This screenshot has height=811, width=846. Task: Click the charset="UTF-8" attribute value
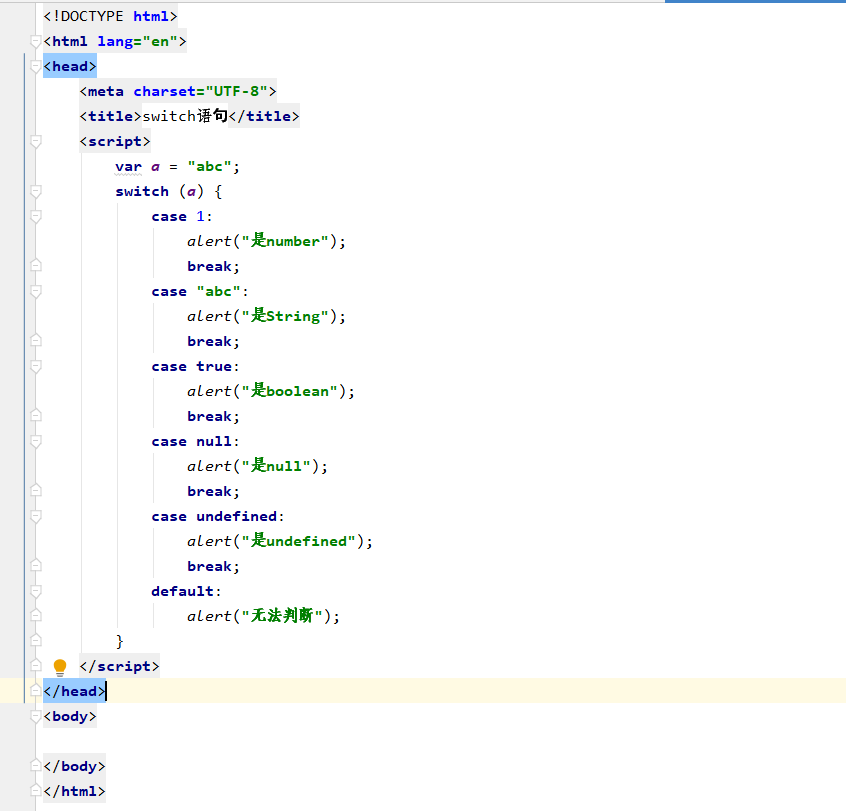(x=236, y=91)
